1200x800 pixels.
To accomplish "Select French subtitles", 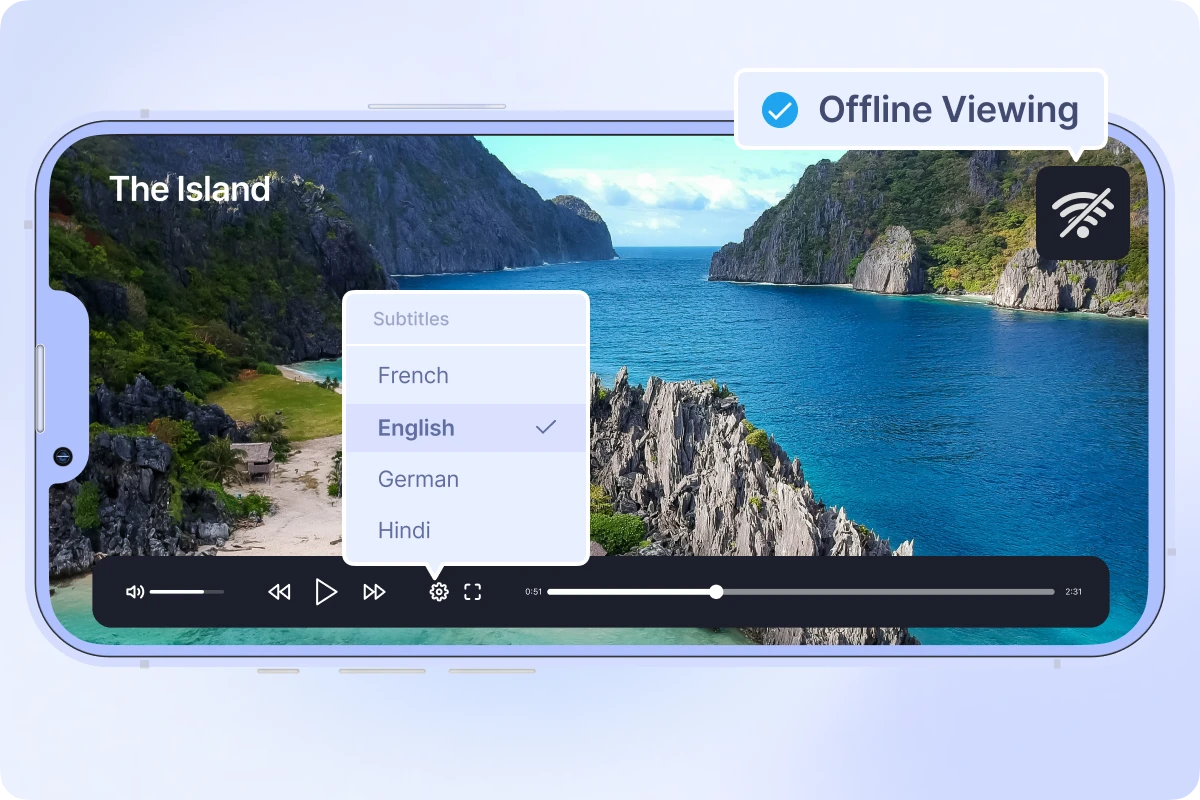I will tap(466, 376).
